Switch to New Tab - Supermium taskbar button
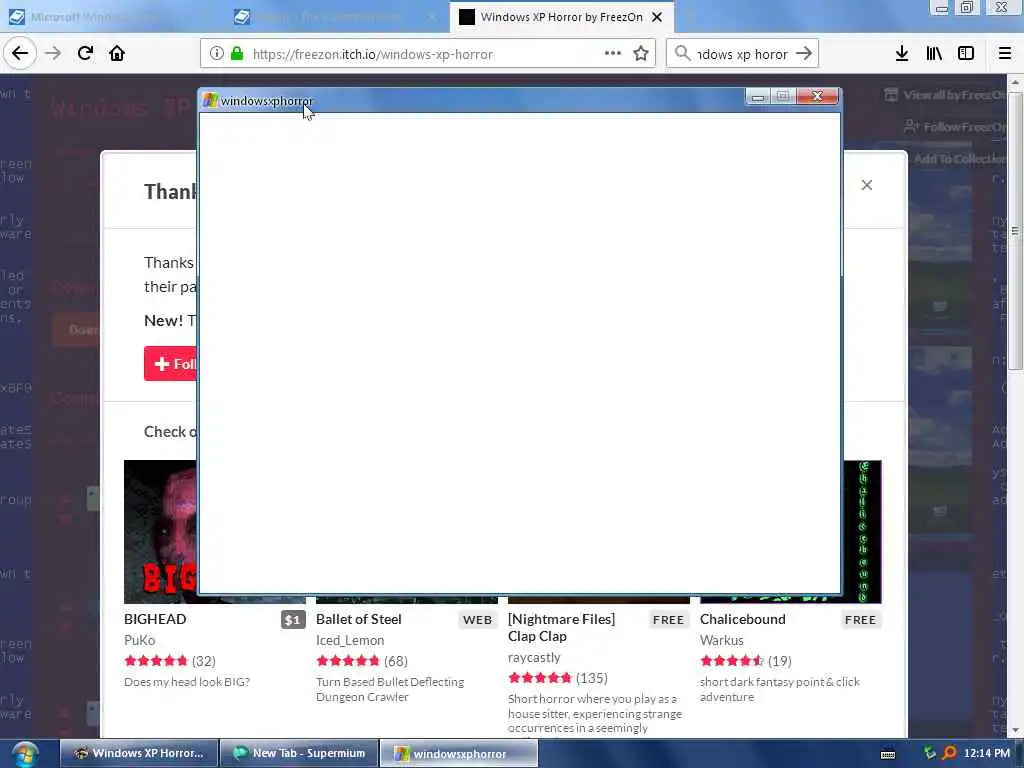 point(299,753)
